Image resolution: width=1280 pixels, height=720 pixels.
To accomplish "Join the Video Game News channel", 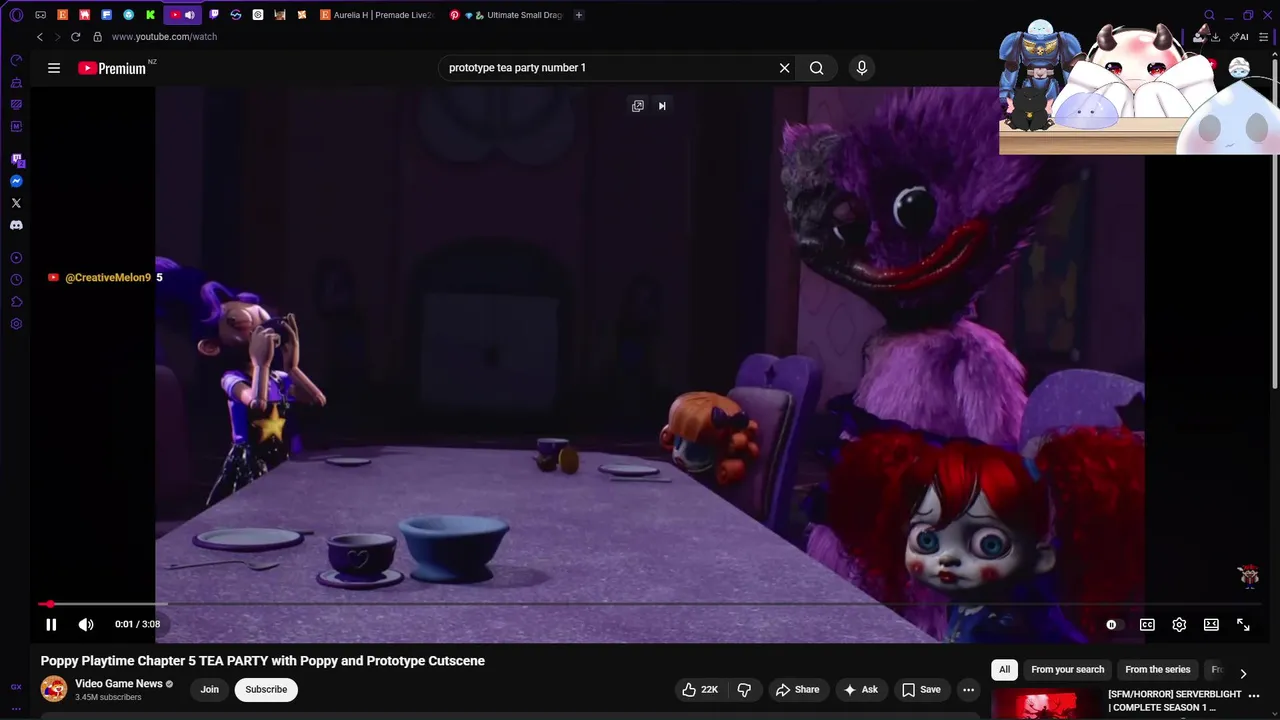I will (x=209, y=690).
